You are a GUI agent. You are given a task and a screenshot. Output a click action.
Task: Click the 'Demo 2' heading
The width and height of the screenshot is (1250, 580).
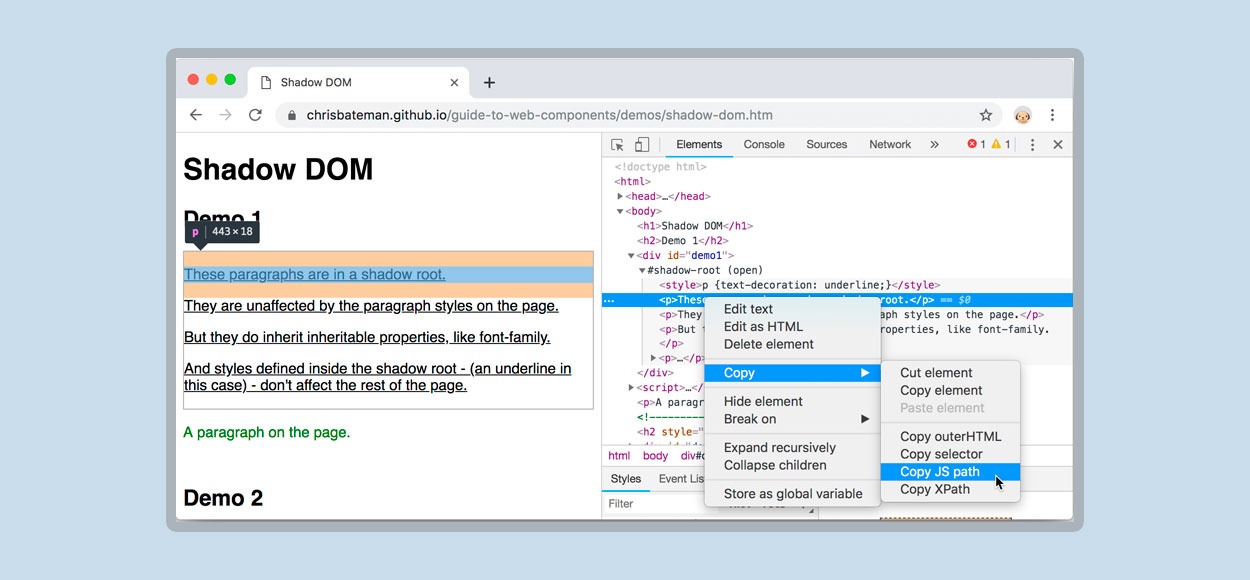tap(223, 498)
